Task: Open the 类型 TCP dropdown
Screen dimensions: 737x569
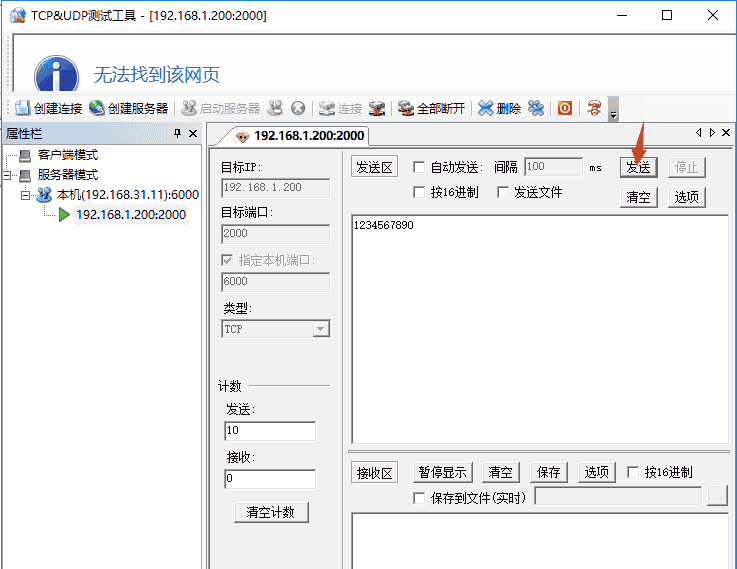Action: pyautogui.click(x=321, y=329)
